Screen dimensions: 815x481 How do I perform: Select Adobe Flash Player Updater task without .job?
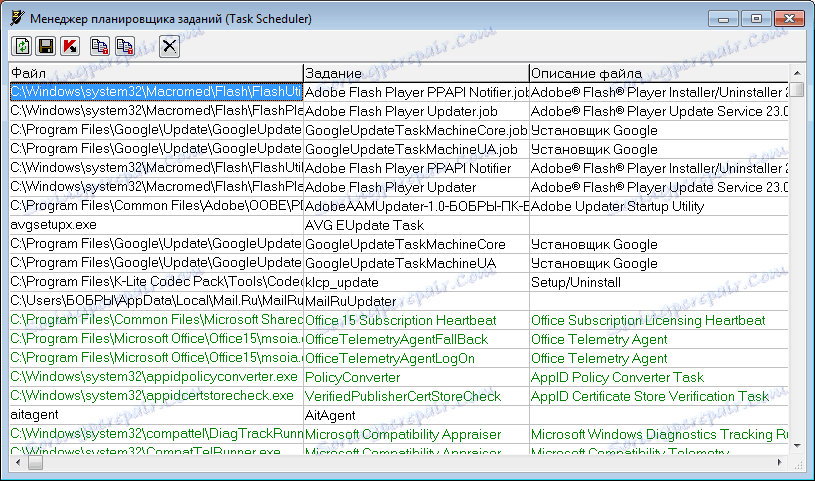tap(416, 187)
